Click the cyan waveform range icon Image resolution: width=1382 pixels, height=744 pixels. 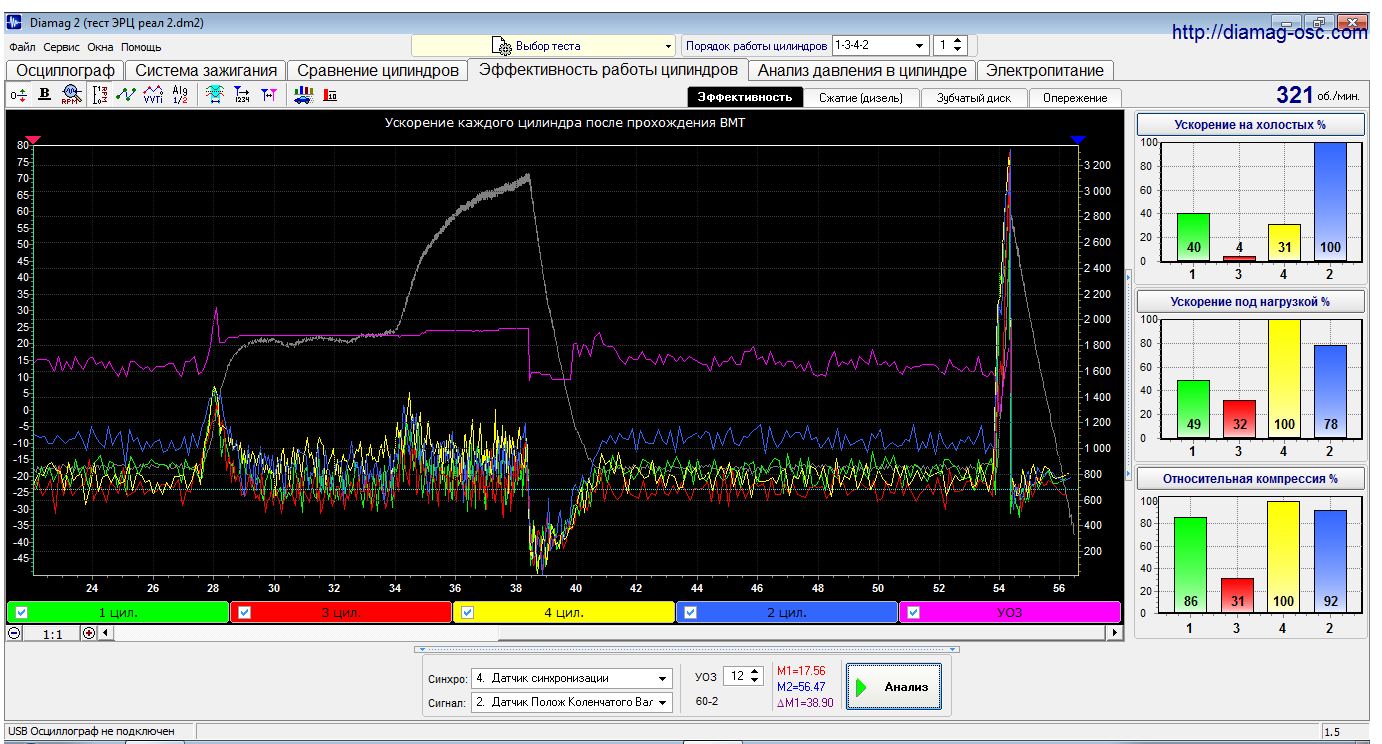coord(214,94)
